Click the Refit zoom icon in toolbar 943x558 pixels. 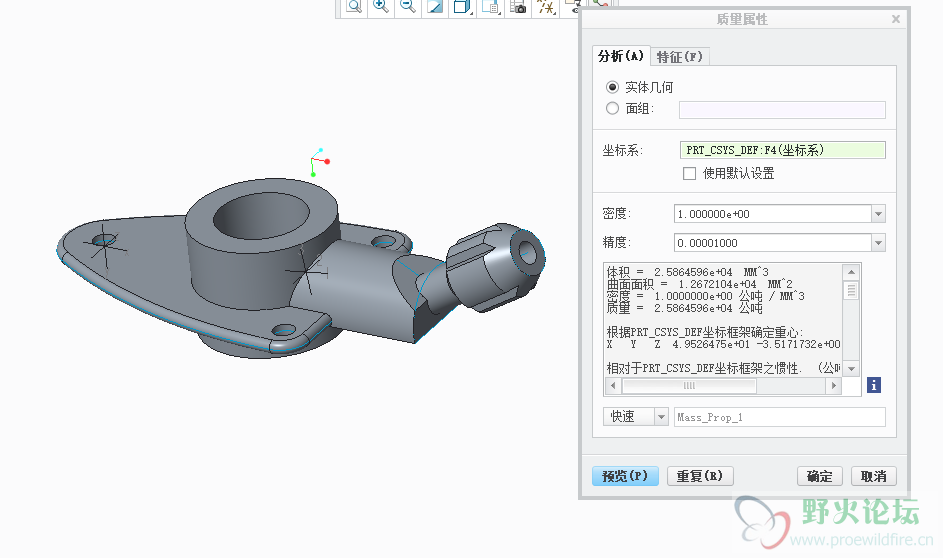pos(354,7)
